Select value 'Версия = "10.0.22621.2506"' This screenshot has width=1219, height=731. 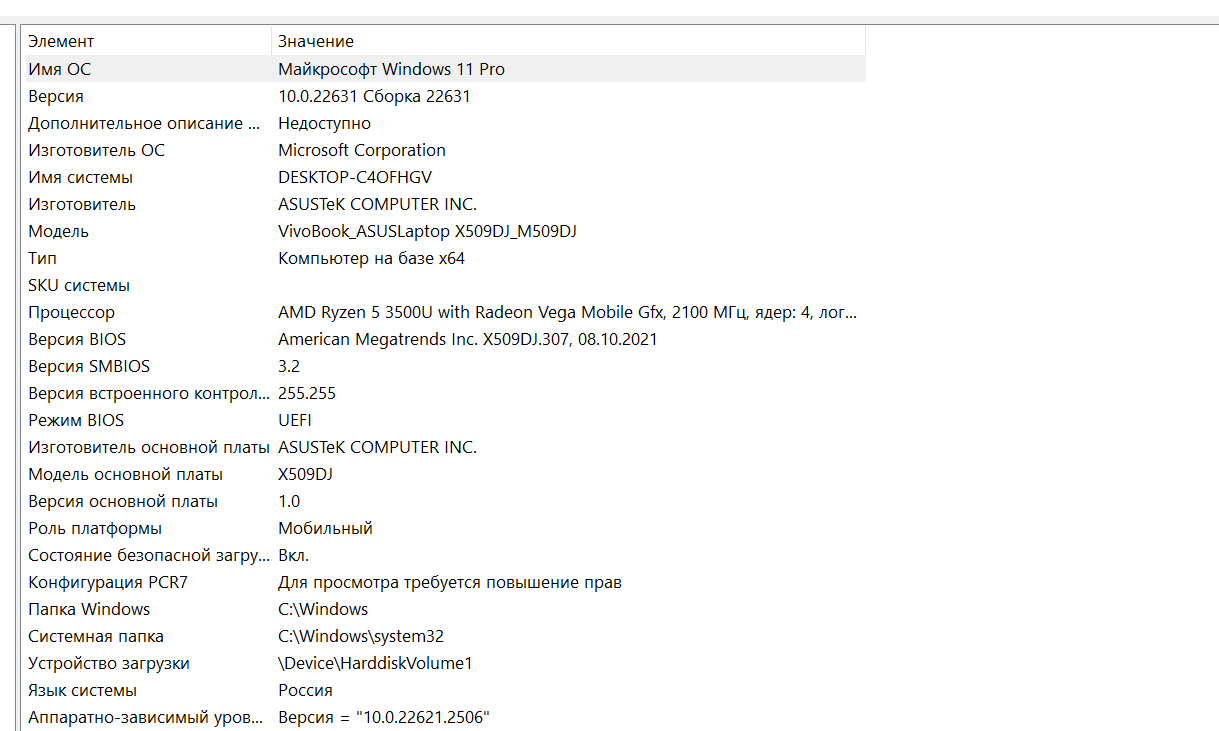(384, 717)
